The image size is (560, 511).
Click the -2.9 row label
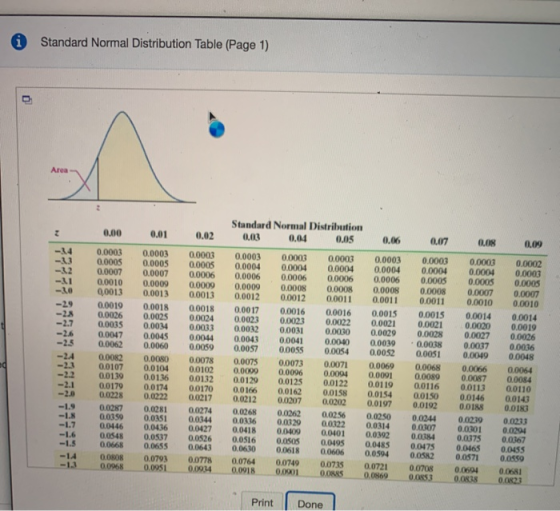(x=64, y=304)
